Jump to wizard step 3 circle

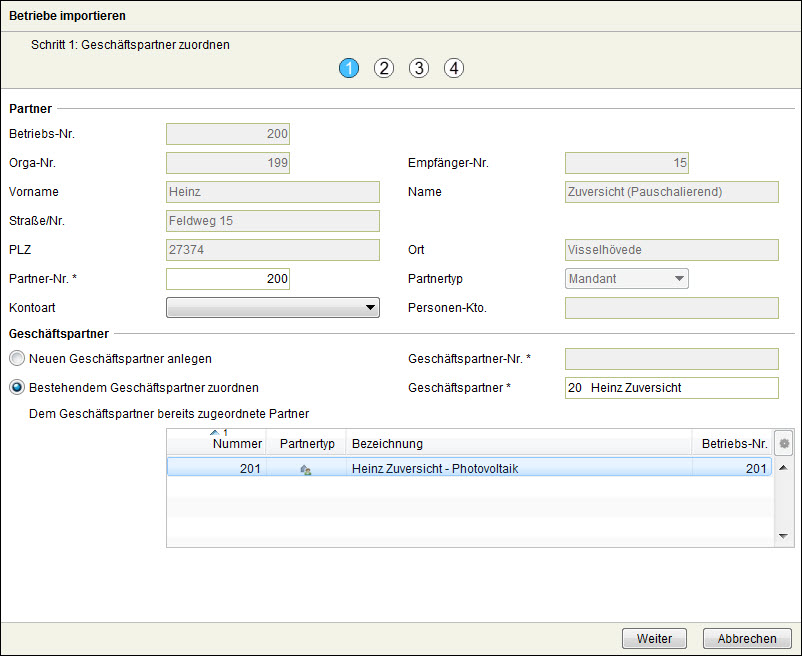(418, 68)
